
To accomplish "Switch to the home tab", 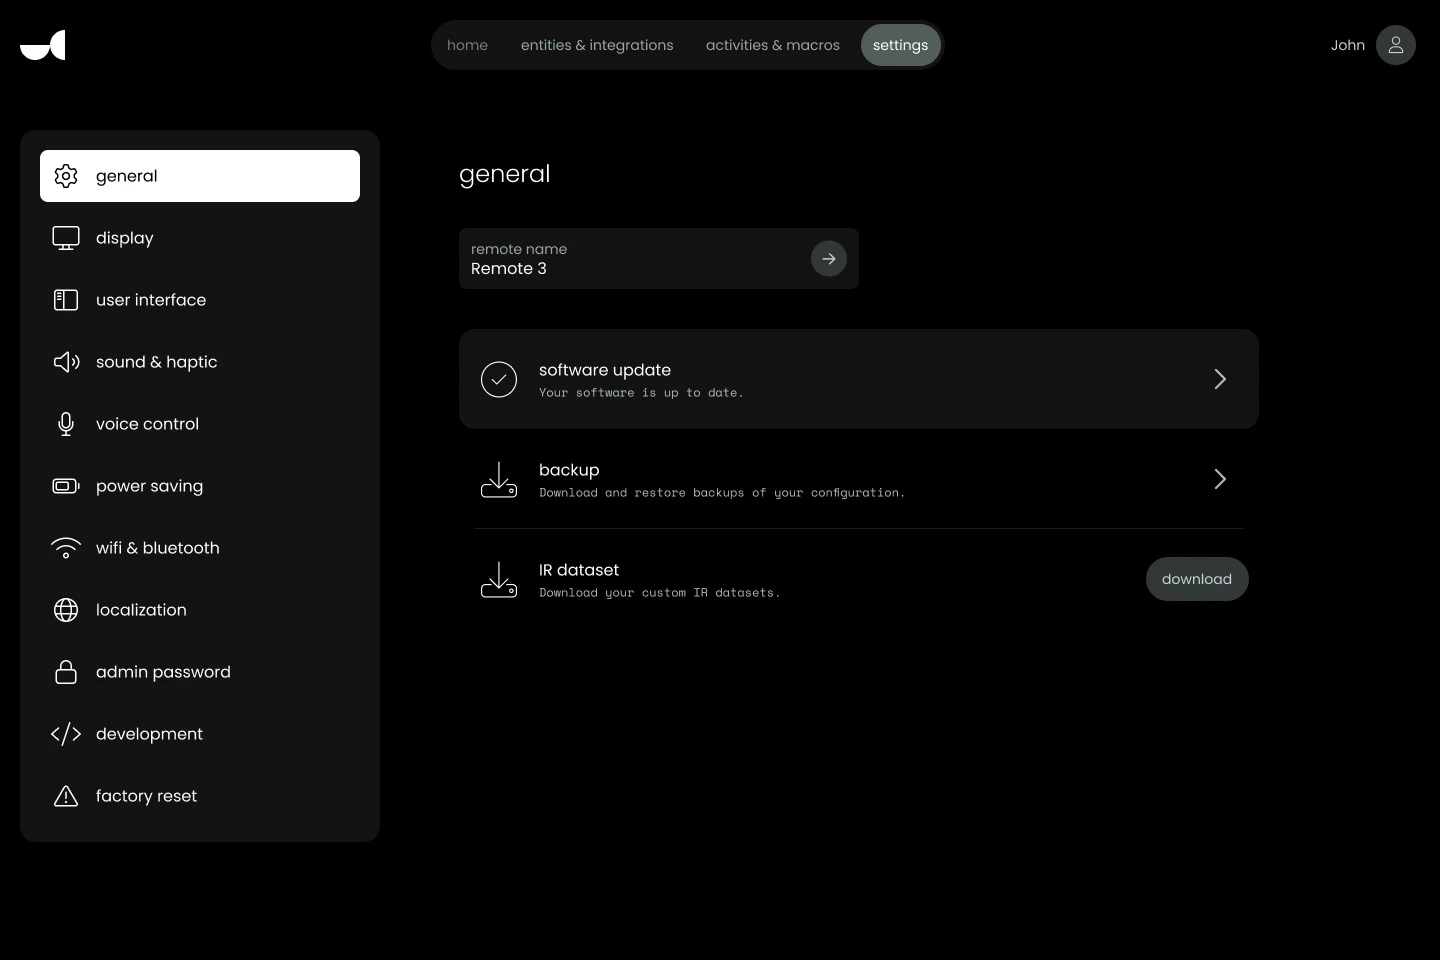I will [x=467, y=45].
